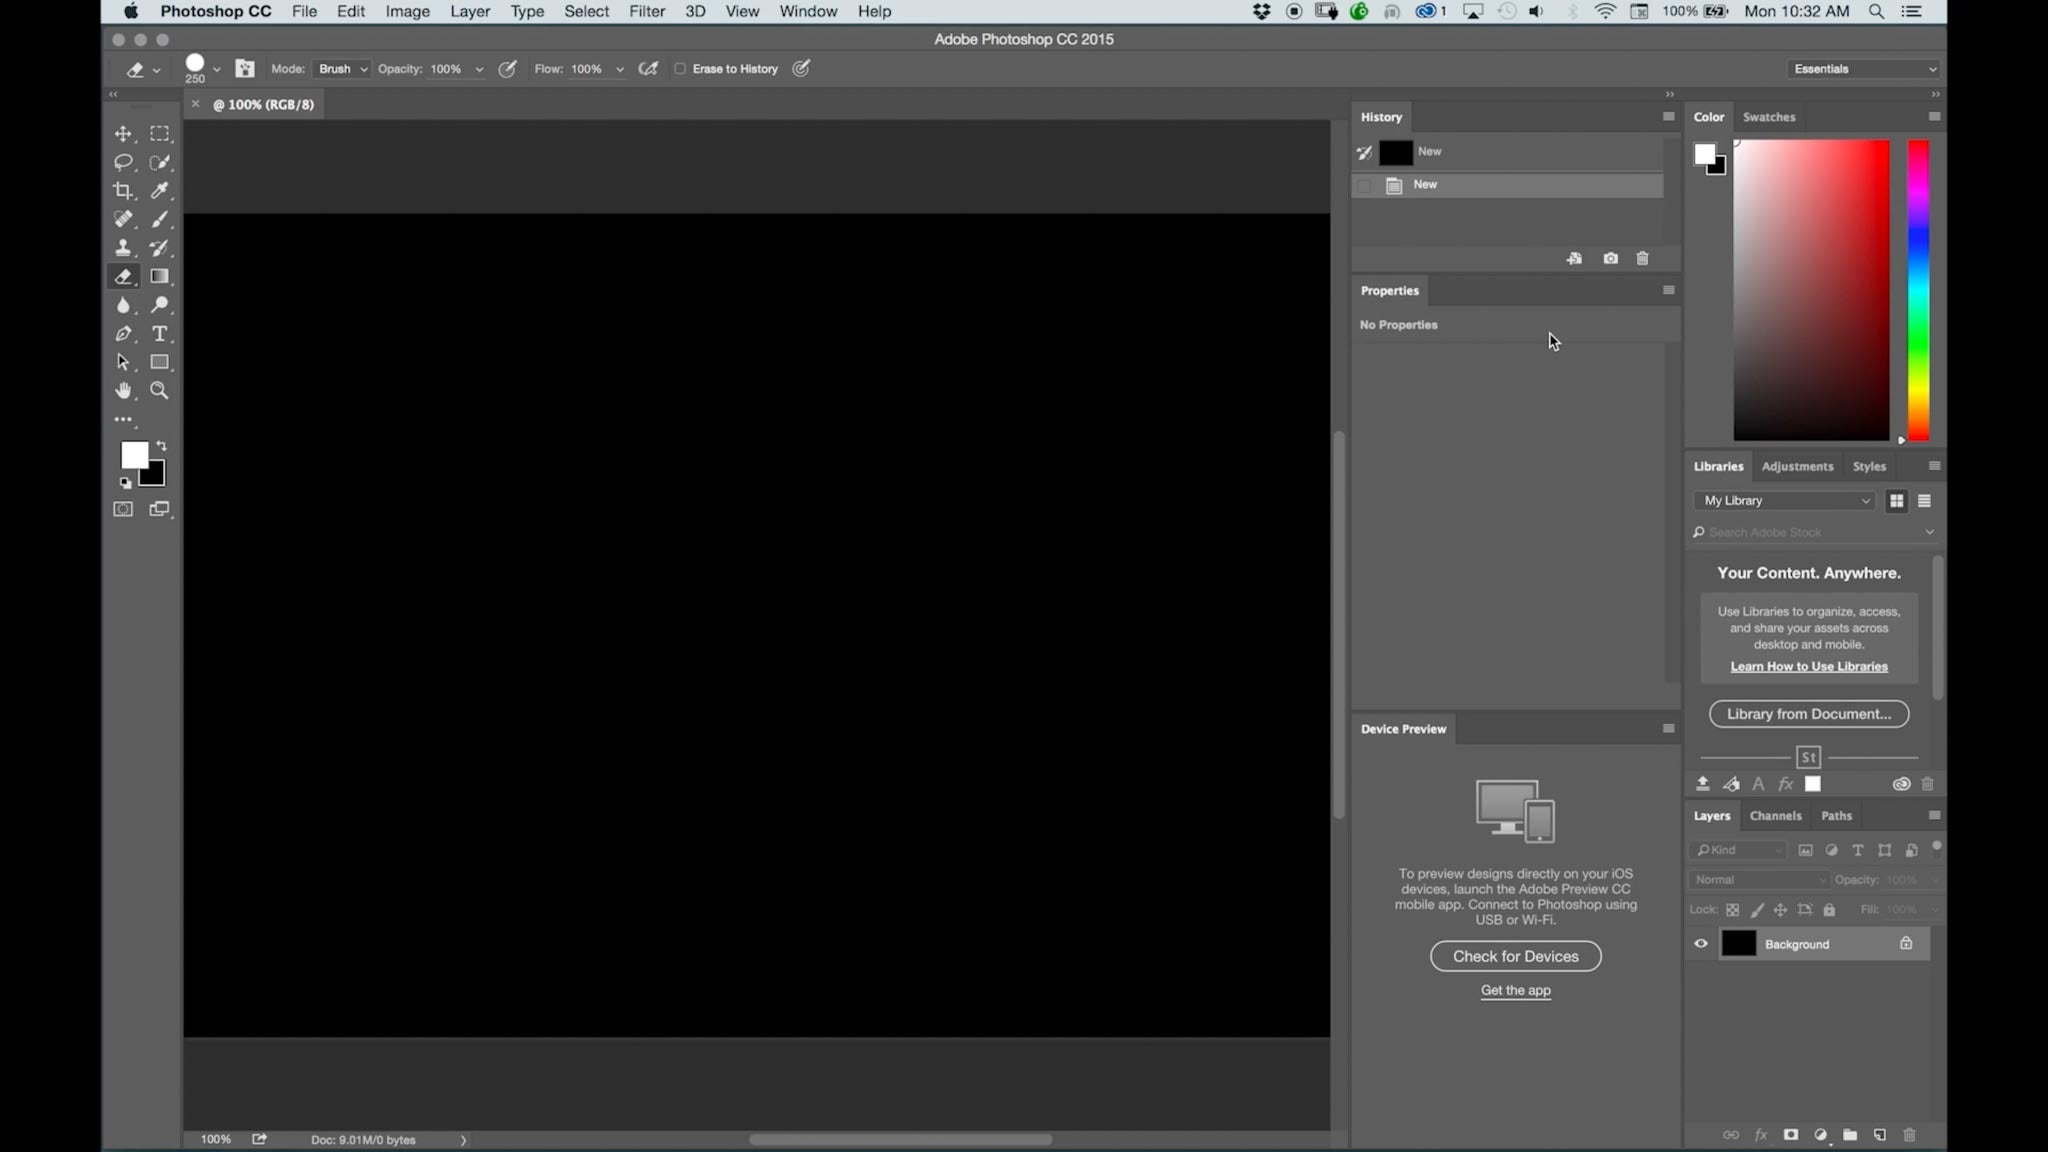Select the Lasso tool
The height and width of the screenshot is (1152, 2048).
point(123,162)
